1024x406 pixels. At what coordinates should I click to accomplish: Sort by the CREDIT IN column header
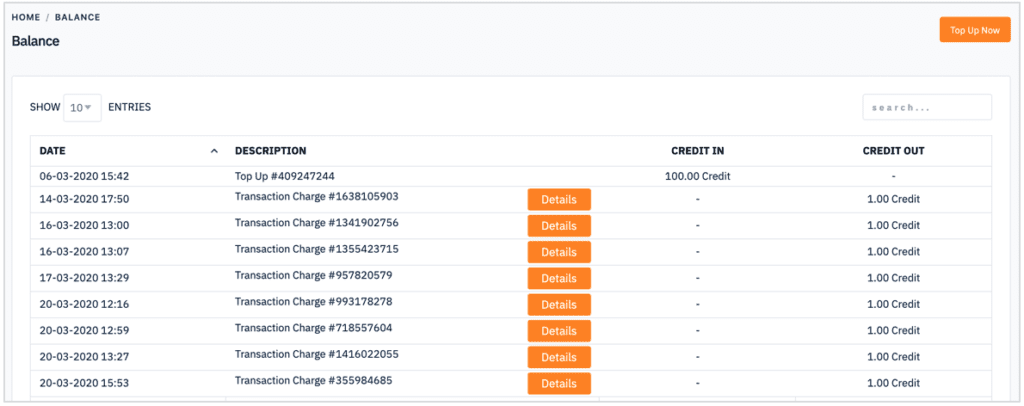697,151
